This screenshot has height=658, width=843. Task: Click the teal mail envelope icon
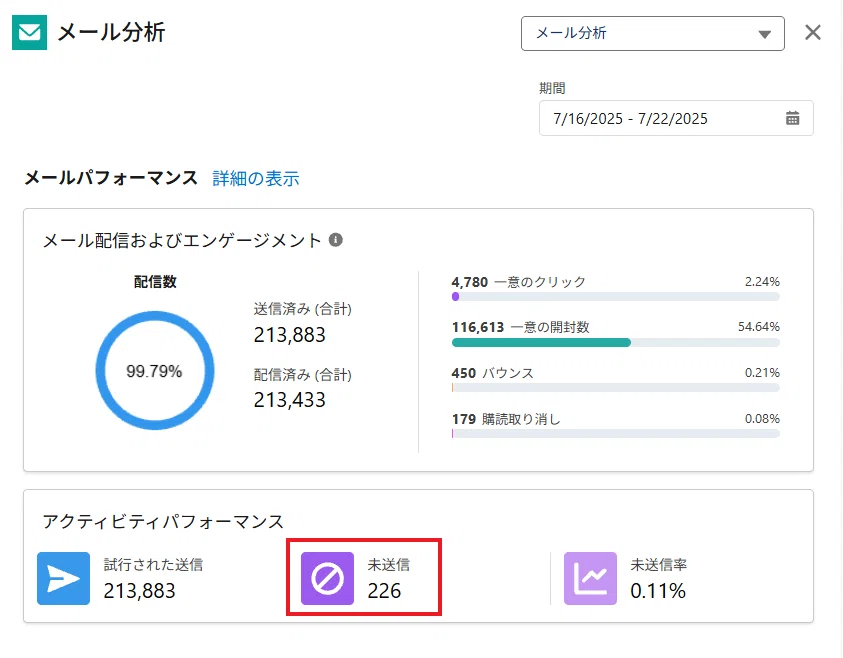coord(30,32)
